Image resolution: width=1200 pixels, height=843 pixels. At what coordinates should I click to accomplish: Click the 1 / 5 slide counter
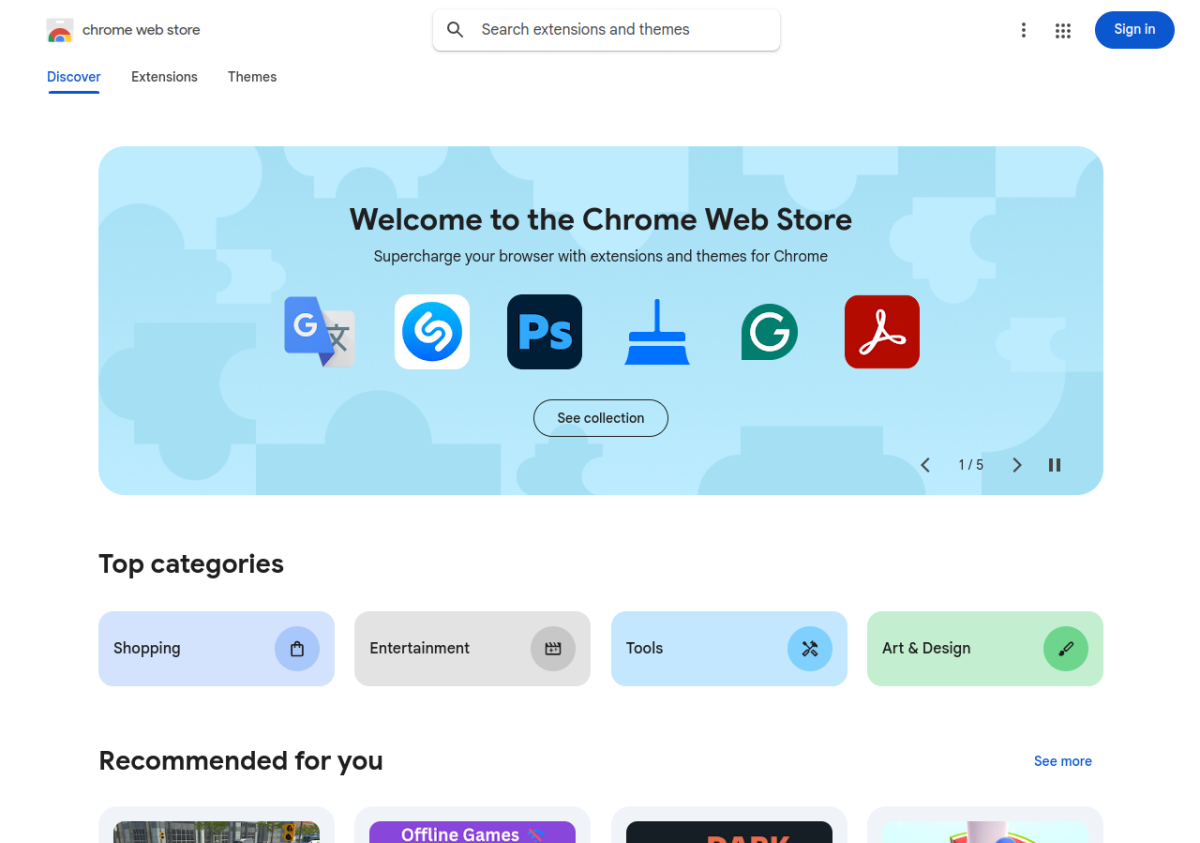click(971, 465)
